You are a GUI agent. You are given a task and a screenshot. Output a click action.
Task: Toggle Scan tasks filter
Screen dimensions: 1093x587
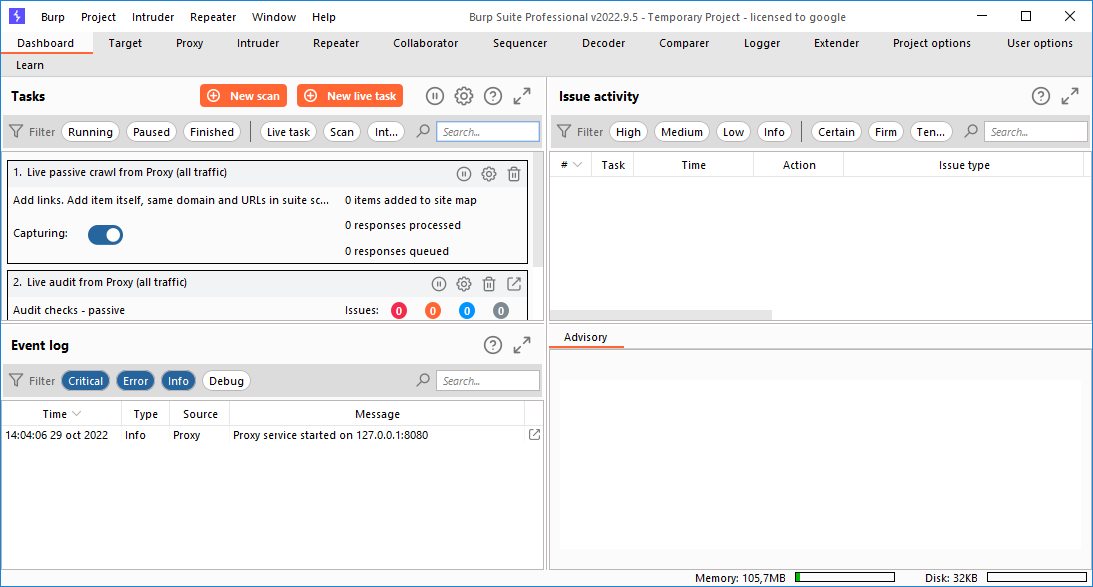tap(342, 132)
